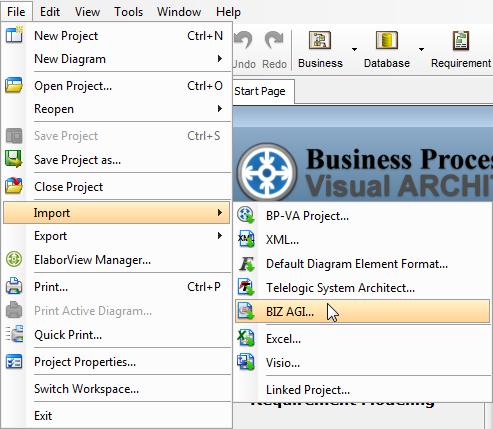Click the Ctrl+O shortcut text

point(205,86)
